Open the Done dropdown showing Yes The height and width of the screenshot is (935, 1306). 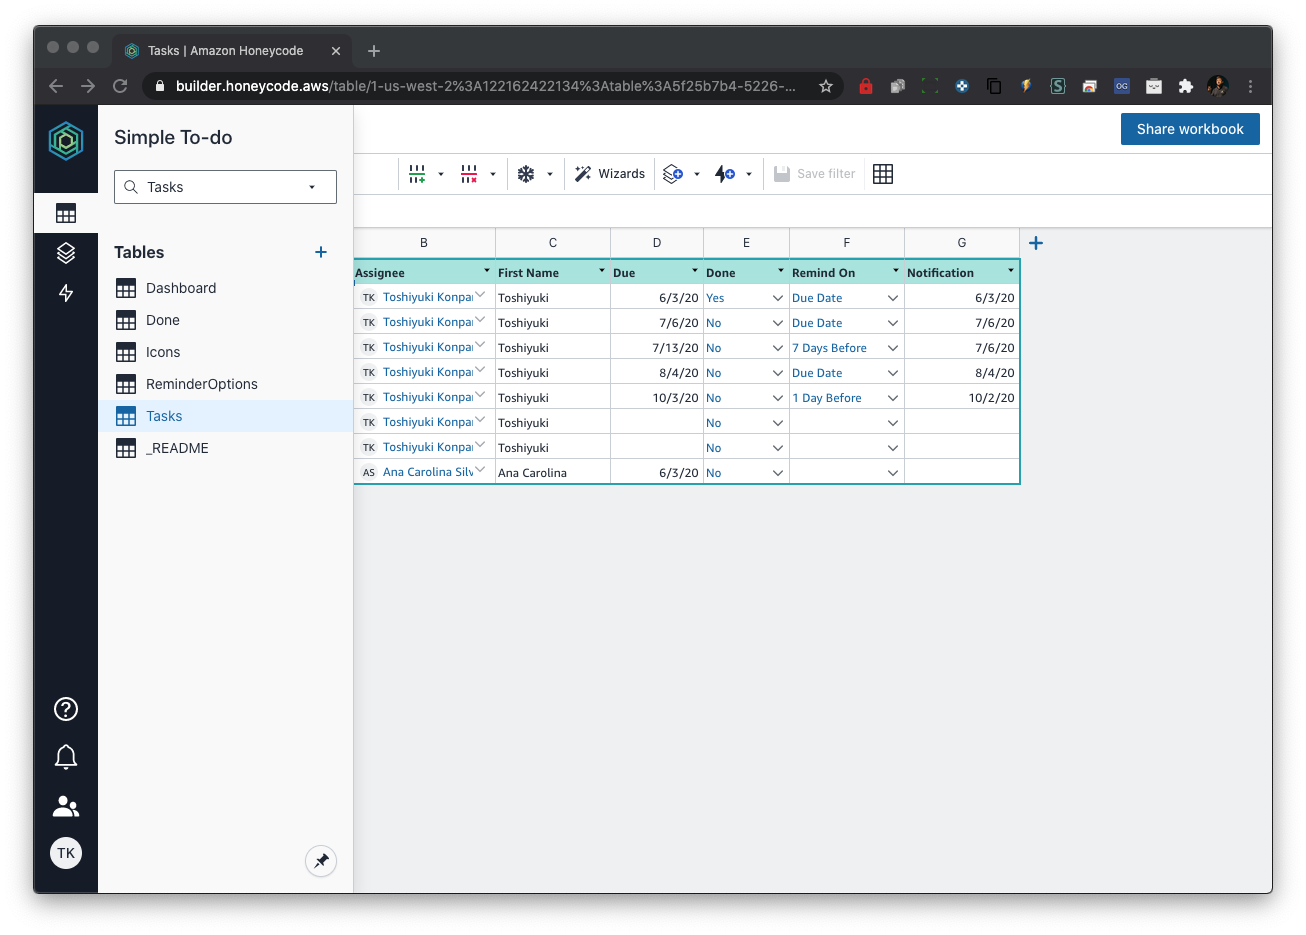click(x=778, y=298)
